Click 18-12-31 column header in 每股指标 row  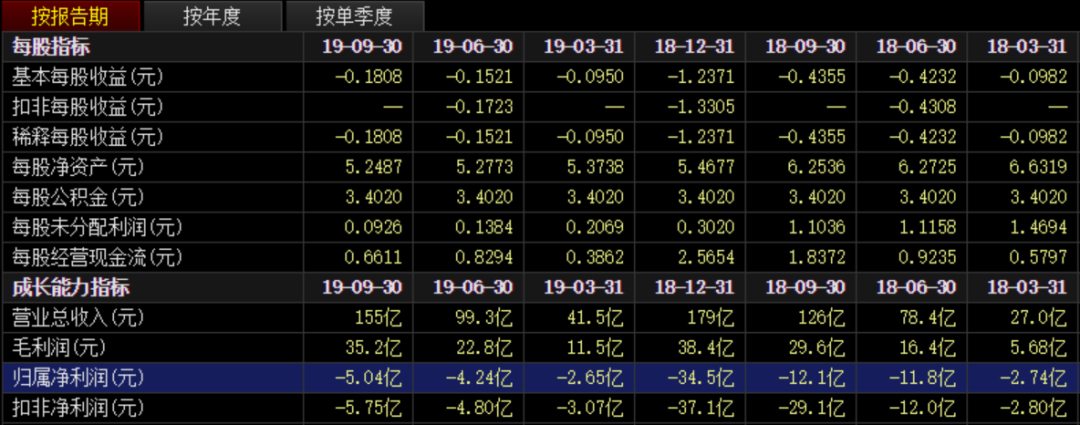pos(695,47)
